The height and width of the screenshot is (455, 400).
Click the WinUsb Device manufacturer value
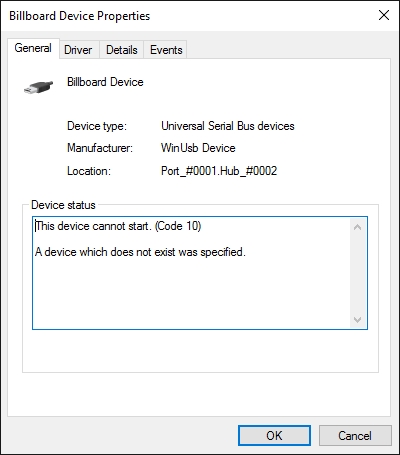[198, 148]
